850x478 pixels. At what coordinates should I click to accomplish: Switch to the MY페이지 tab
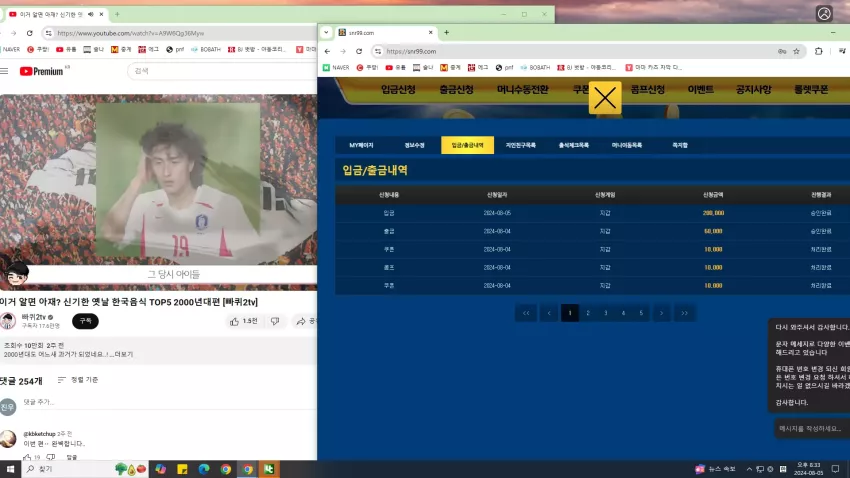pos(361,145)
